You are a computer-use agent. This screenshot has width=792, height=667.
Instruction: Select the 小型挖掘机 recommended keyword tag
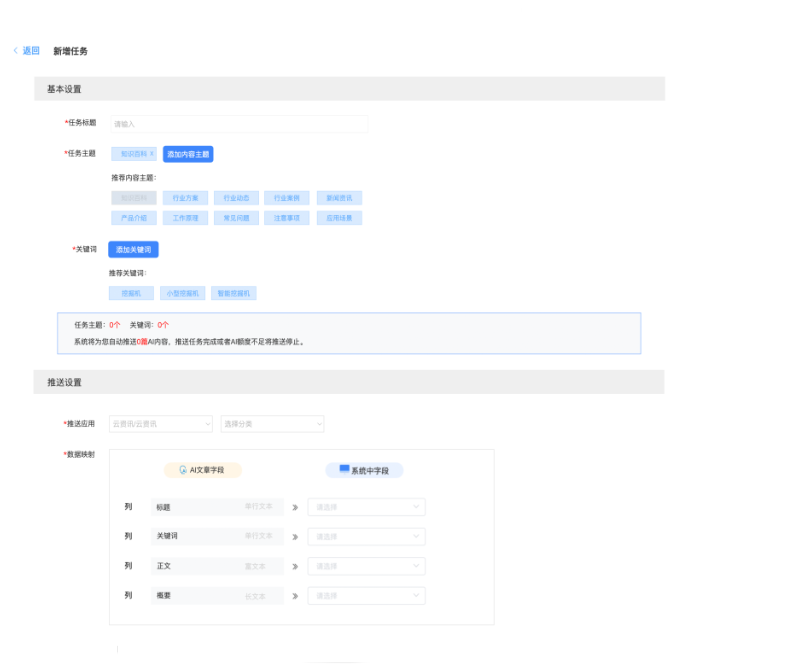182,294
